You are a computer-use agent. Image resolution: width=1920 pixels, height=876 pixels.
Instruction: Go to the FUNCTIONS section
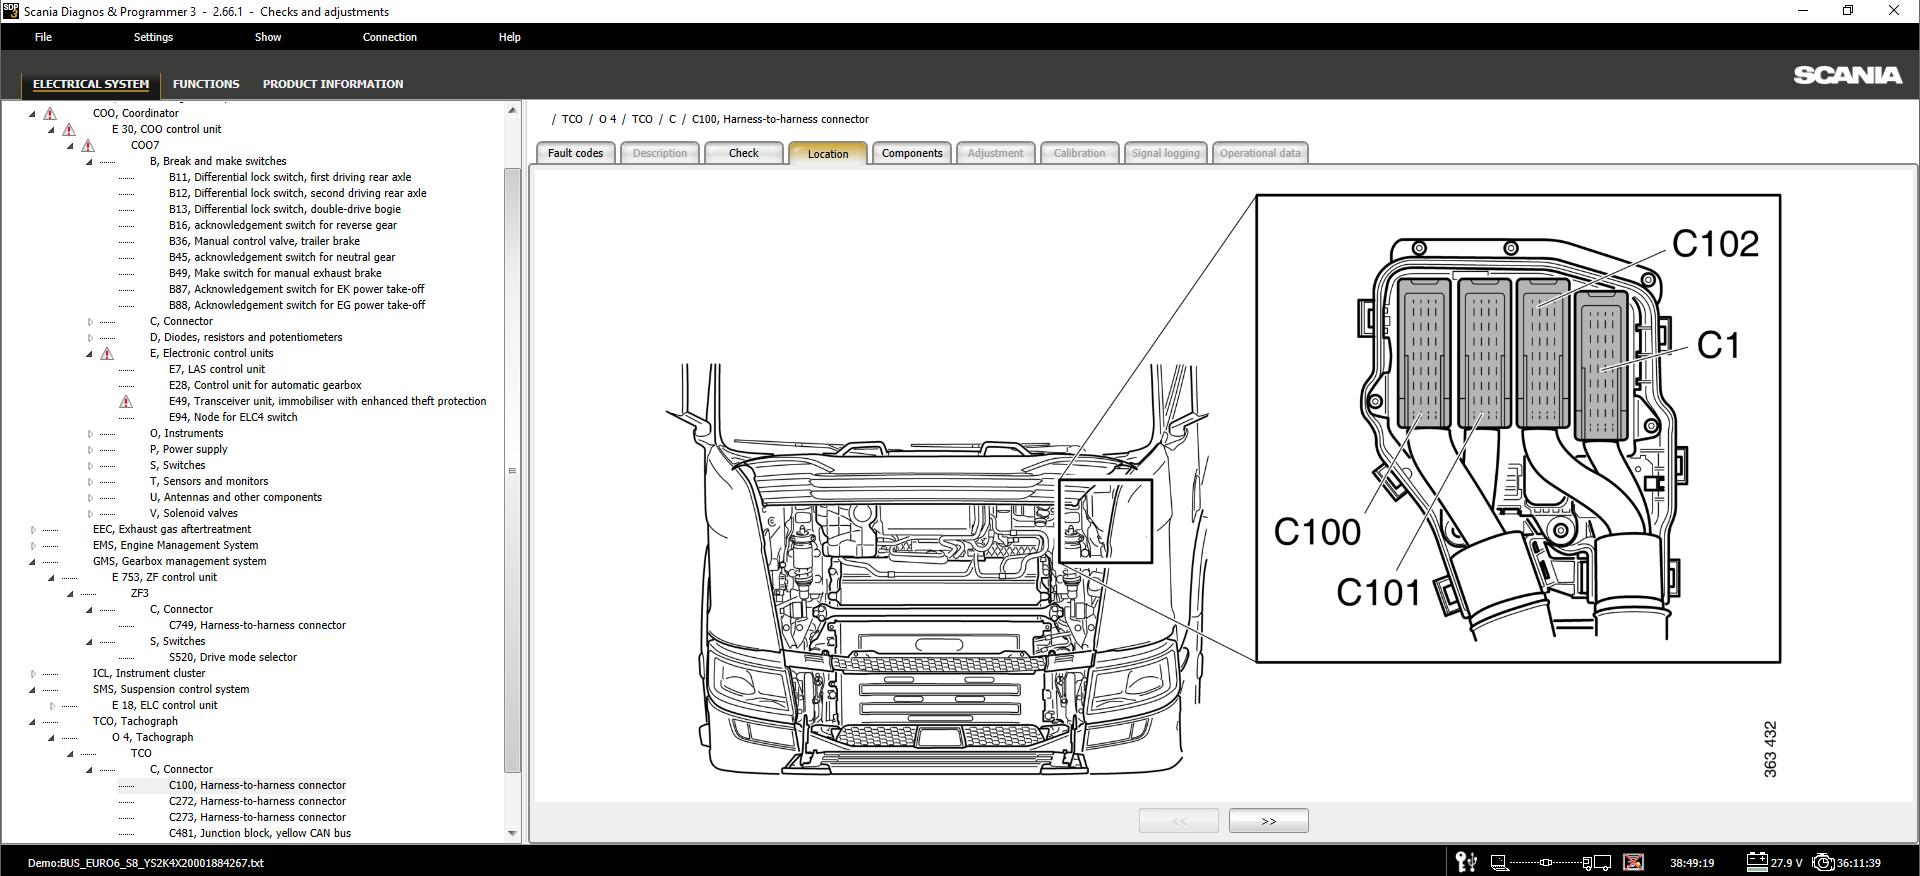206,84
